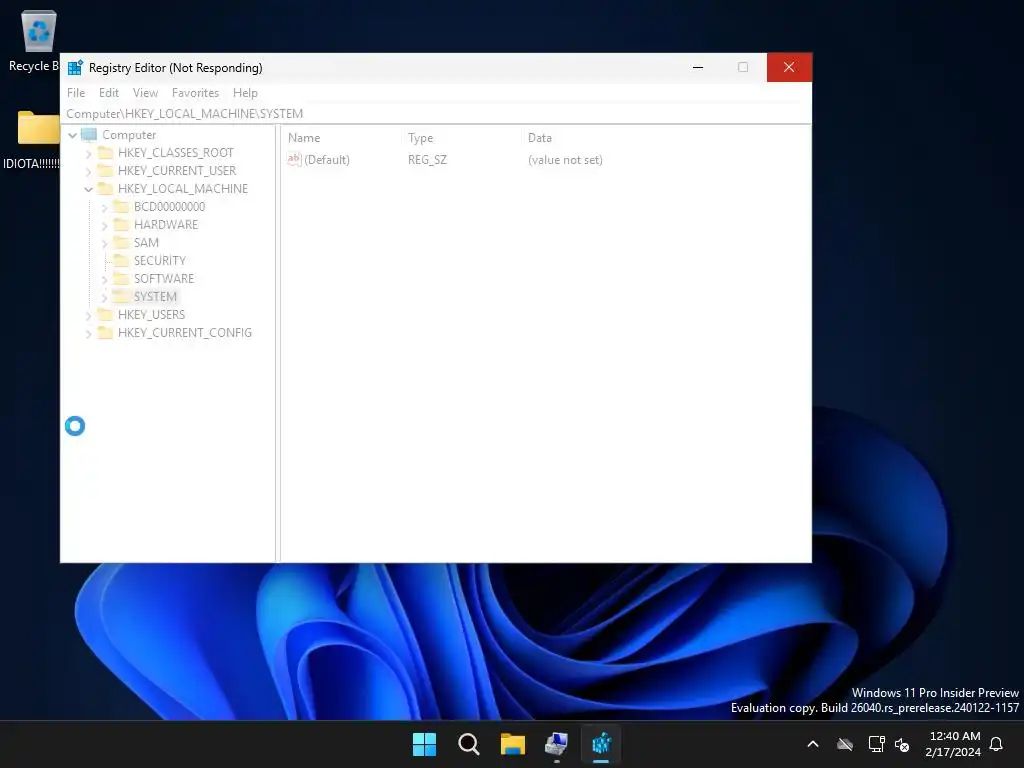
Task: Expand the BCD00000000 key chevron
Action: tap(104, 208)
